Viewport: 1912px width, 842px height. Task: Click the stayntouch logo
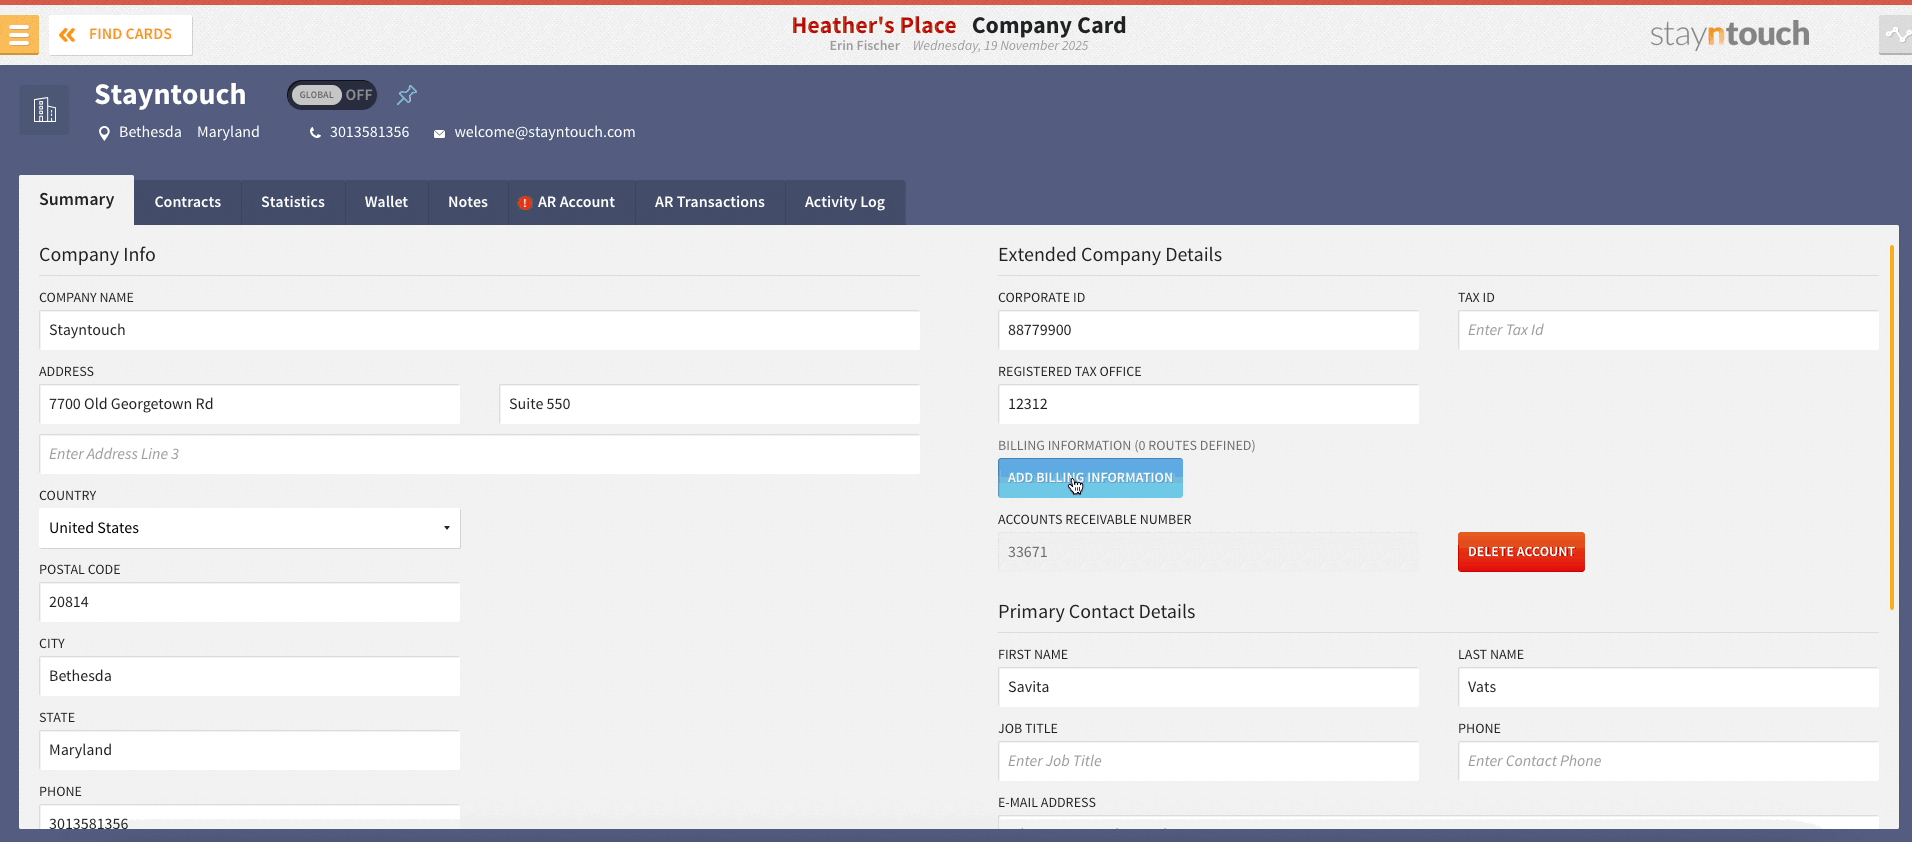[1729, 35]
